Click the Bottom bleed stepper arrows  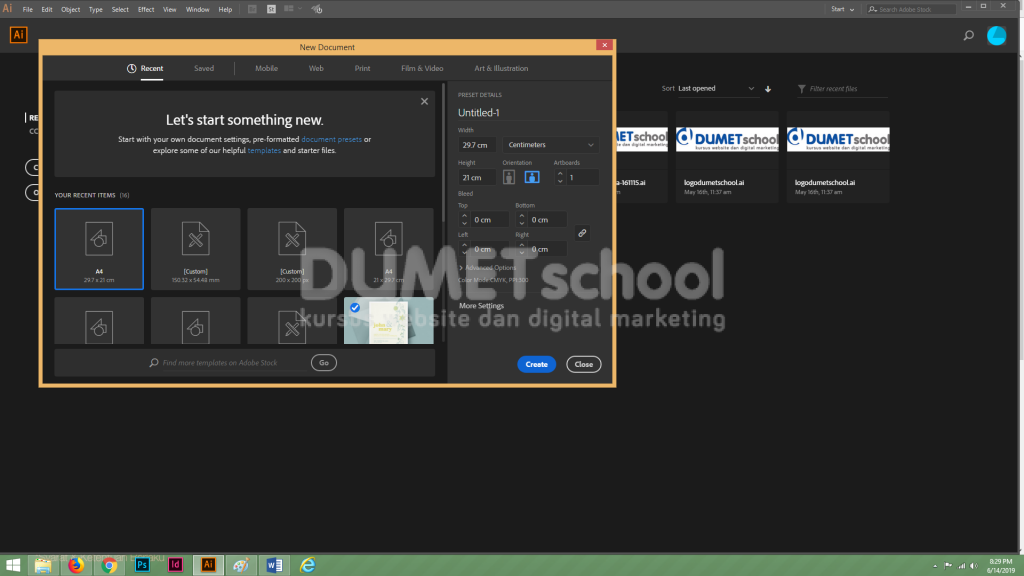(521, 219)
